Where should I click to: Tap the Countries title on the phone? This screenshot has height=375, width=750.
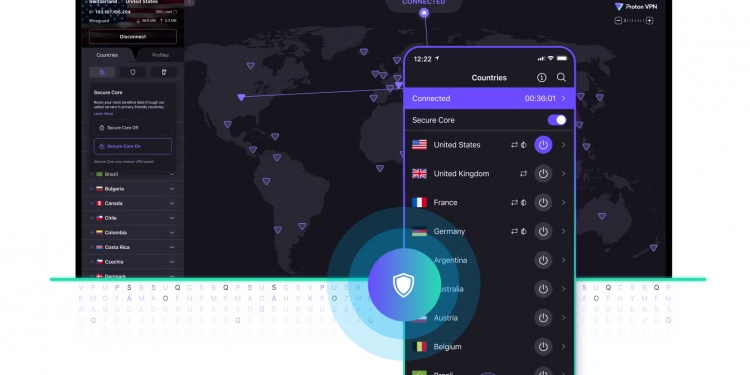click(x=489, y=77)
